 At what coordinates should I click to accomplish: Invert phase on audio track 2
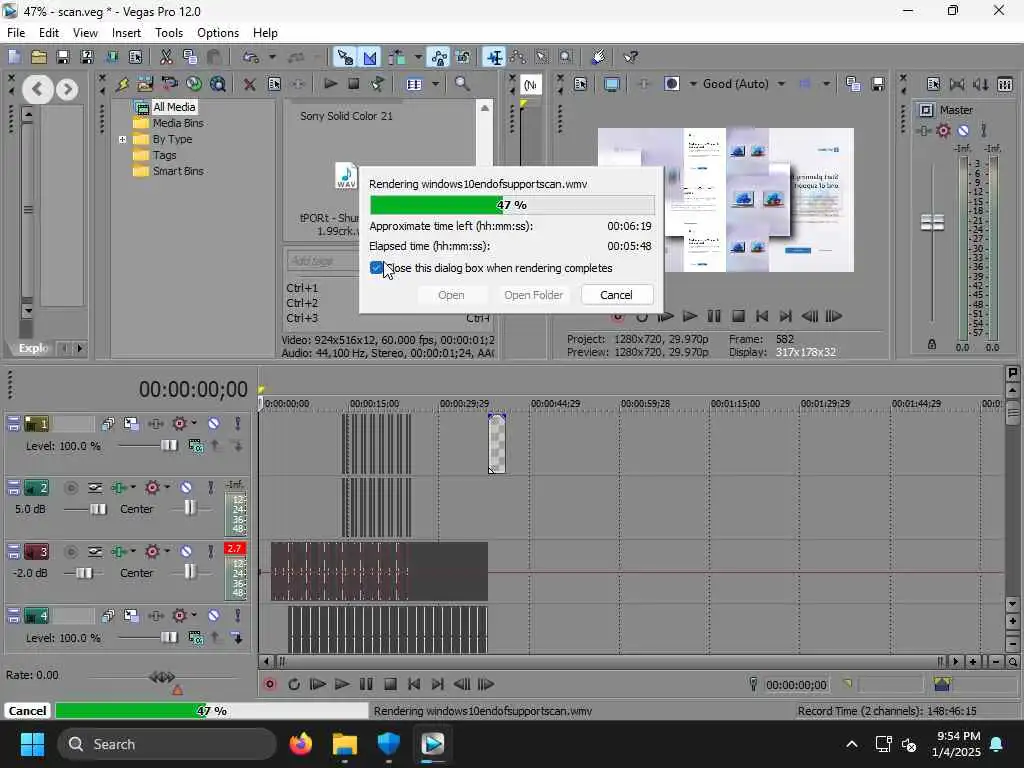[x=95, y=487]
